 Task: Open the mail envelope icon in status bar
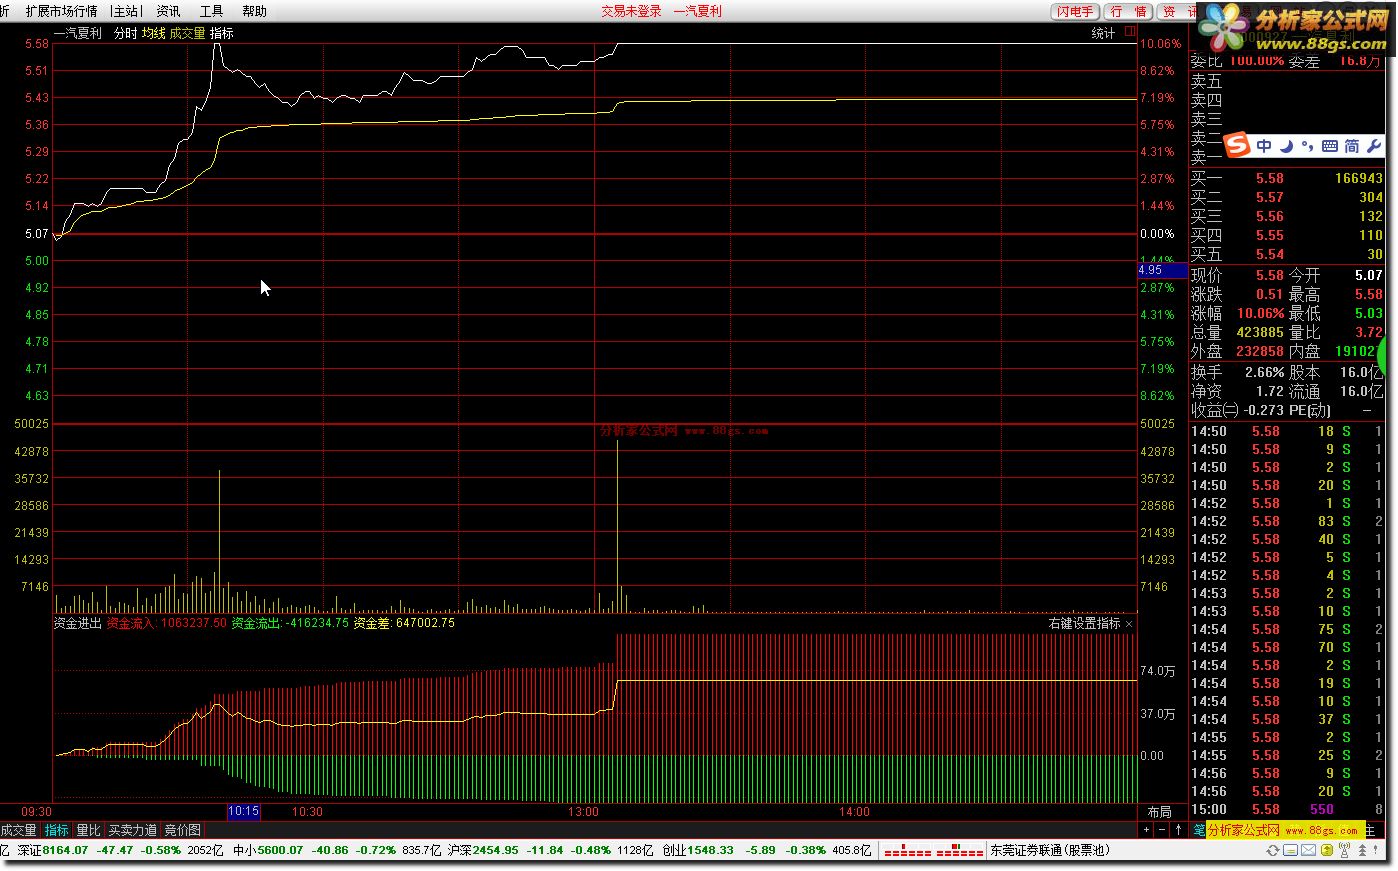point(1307,851)
